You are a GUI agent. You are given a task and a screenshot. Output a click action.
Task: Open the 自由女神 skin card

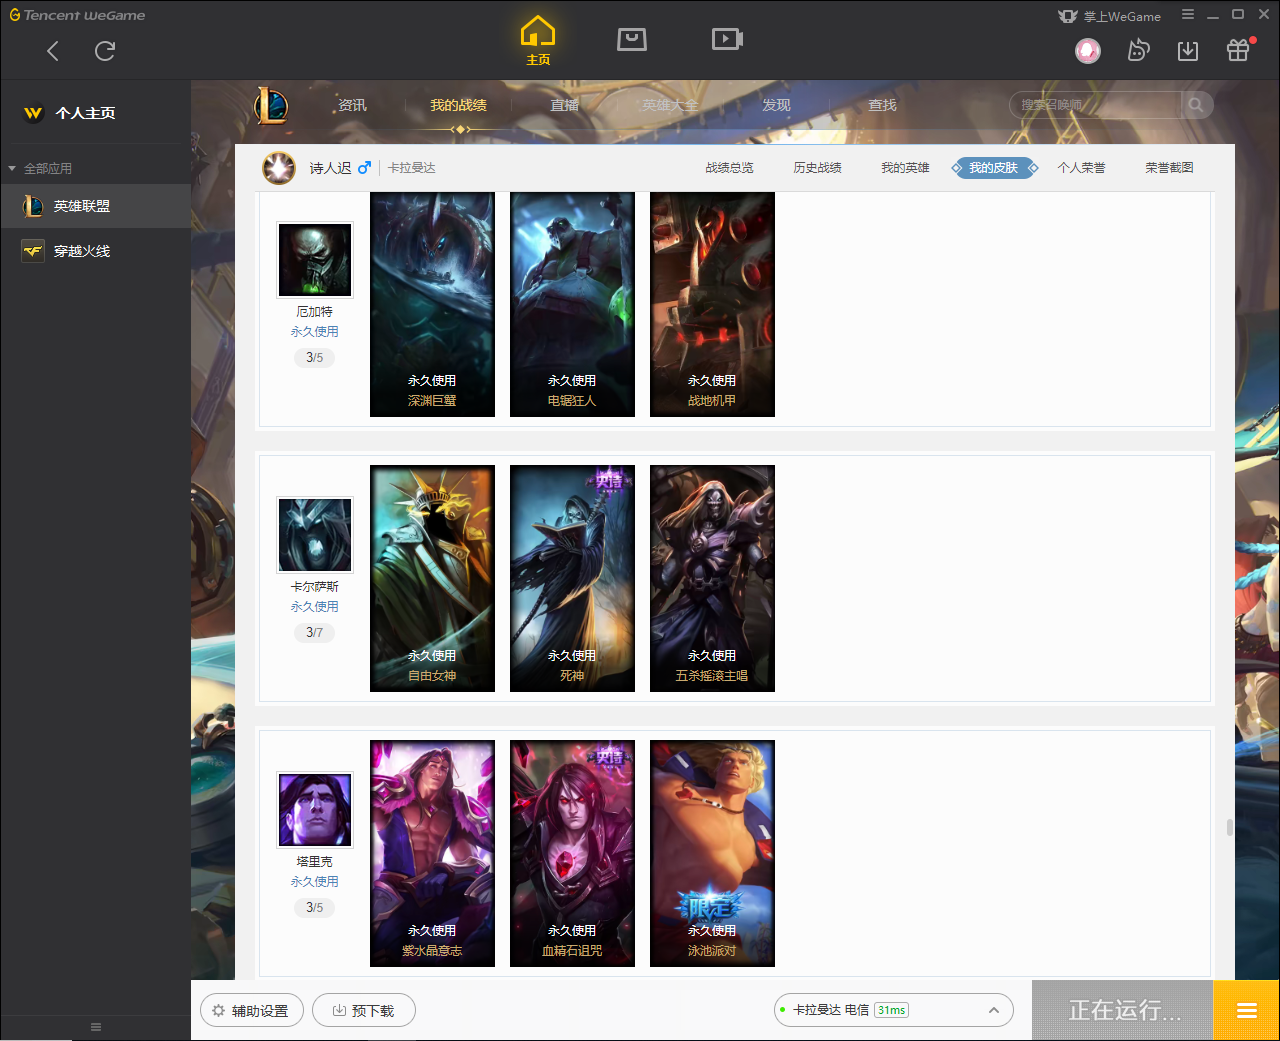[432, 578]
